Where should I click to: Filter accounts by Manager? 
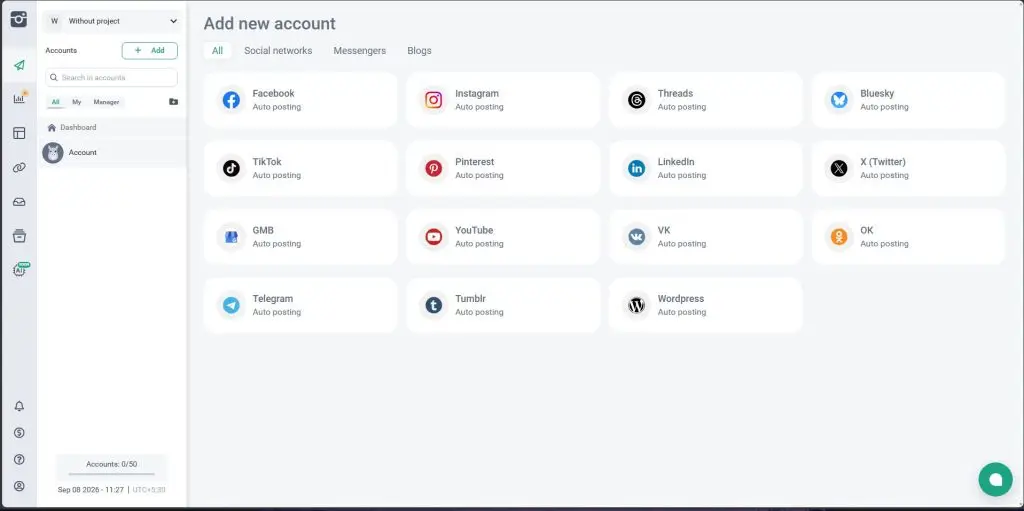coord(106,102)
